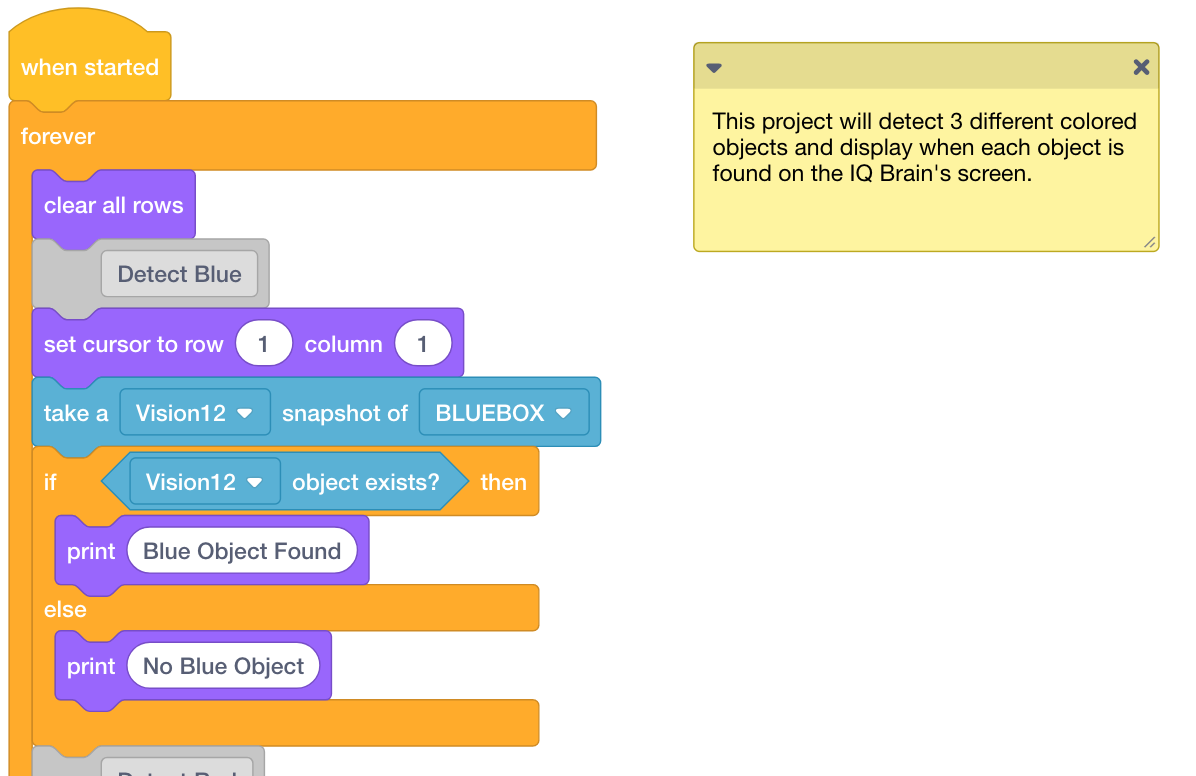Select the 'clear all rows' block
Screen dimensions: 1196x776
113,206
